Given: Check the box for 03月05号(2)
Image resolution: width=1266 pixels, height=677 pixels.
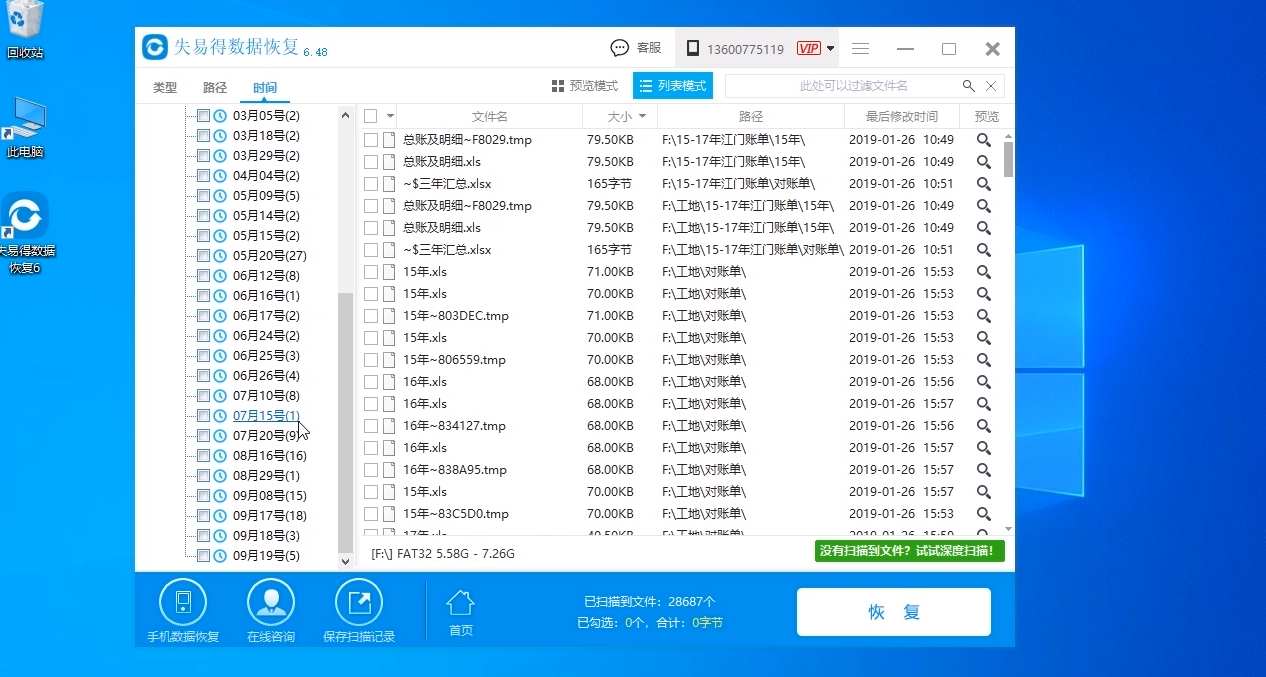Looking at the screenshot, I should pos(203,116).
